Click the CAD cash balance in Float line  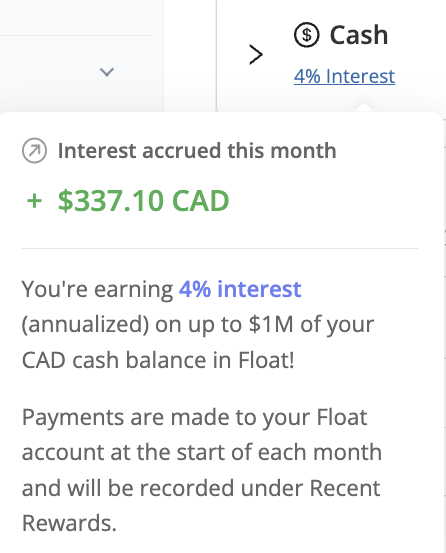pyautogui.click(x=158, y=360)
